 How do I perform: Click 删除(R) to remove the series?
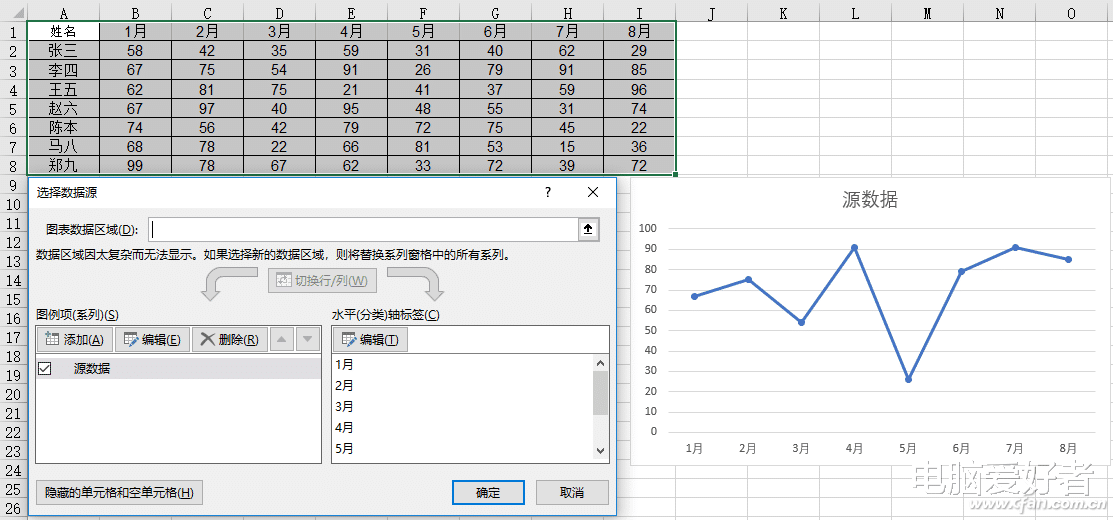coord(230,339)
